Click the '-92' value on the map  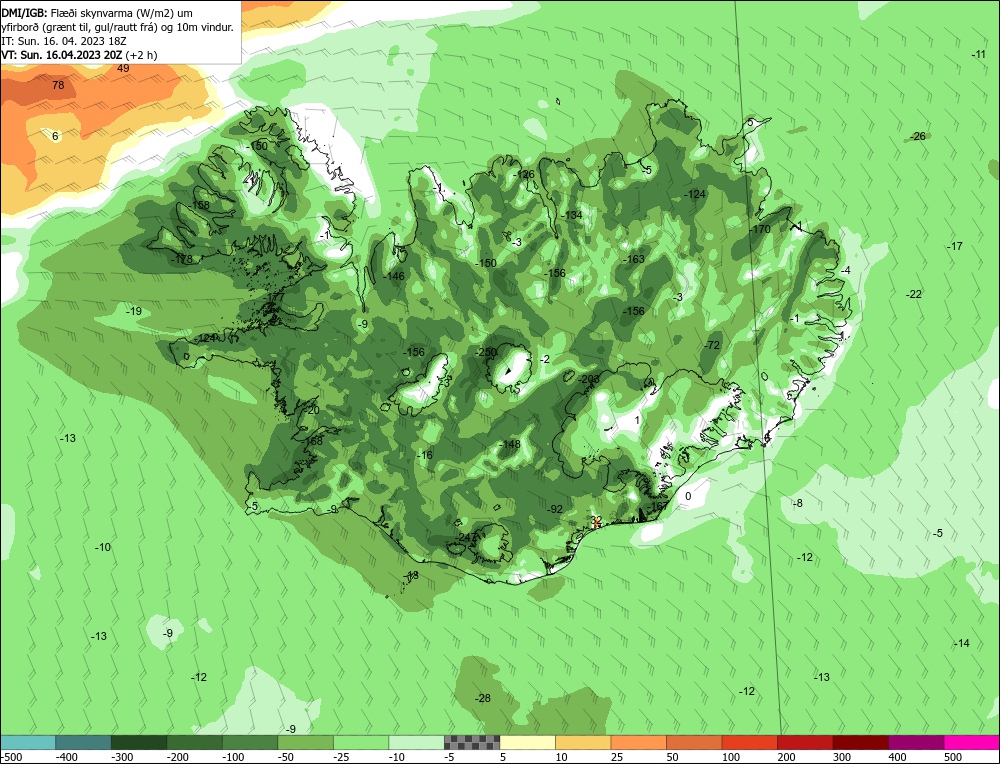[555, 509]
